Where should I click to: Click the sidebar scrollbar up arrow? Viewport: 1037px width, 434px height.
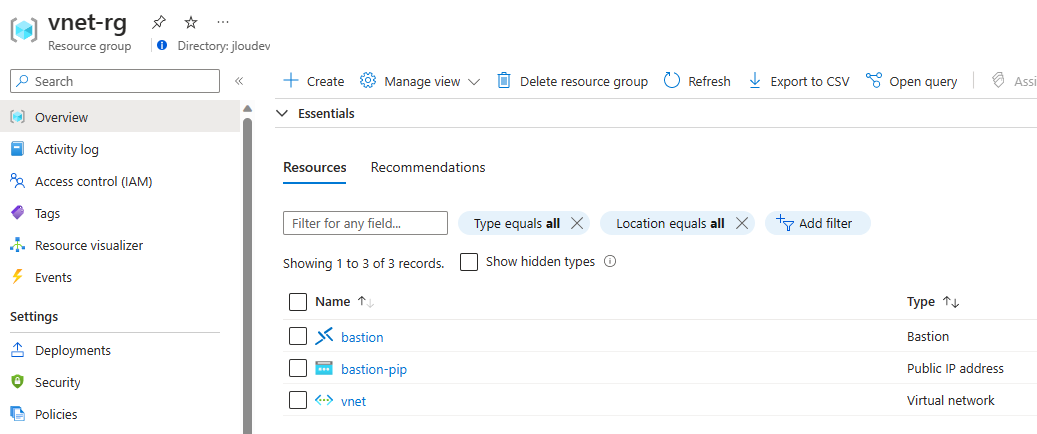click(x=248, y=108)
